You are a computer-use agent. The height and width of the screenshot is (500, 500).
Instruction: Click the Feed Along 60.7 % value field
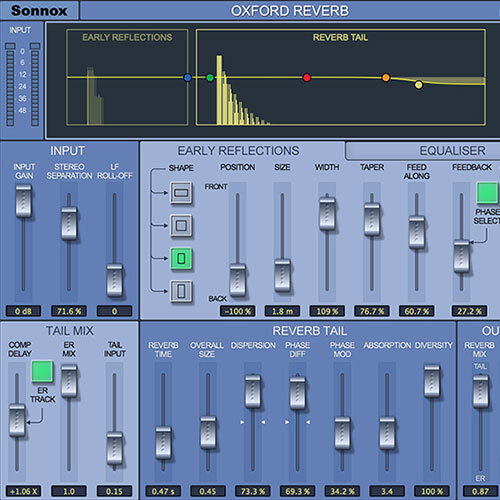(417, 311)
